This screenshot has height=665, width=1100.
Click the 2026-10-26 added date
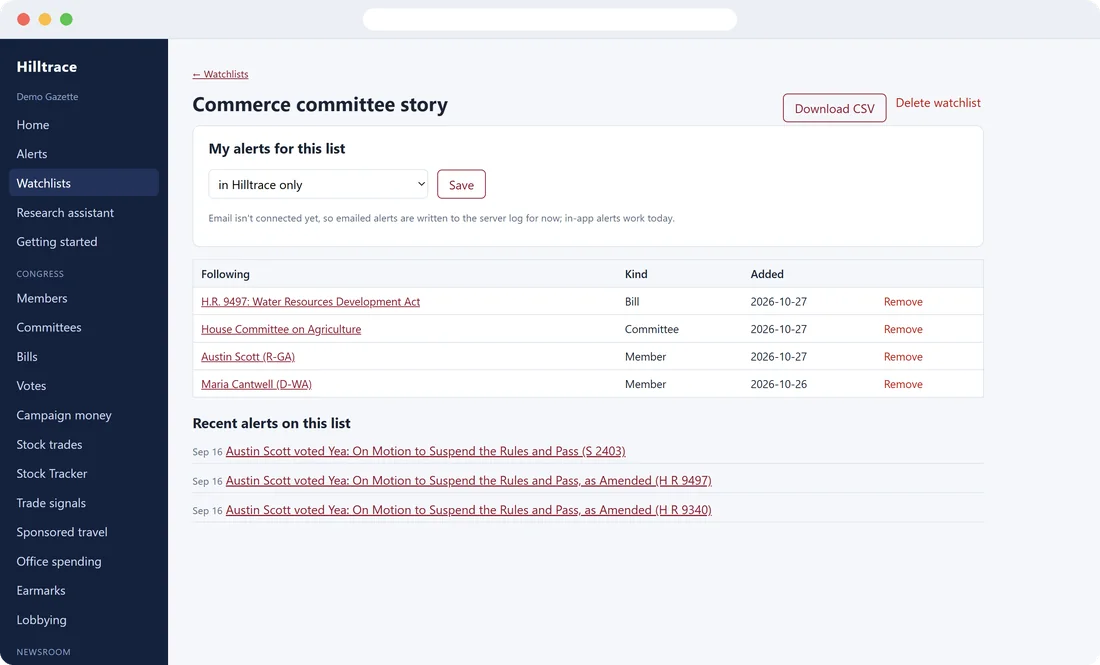click(x=779, y=384)
